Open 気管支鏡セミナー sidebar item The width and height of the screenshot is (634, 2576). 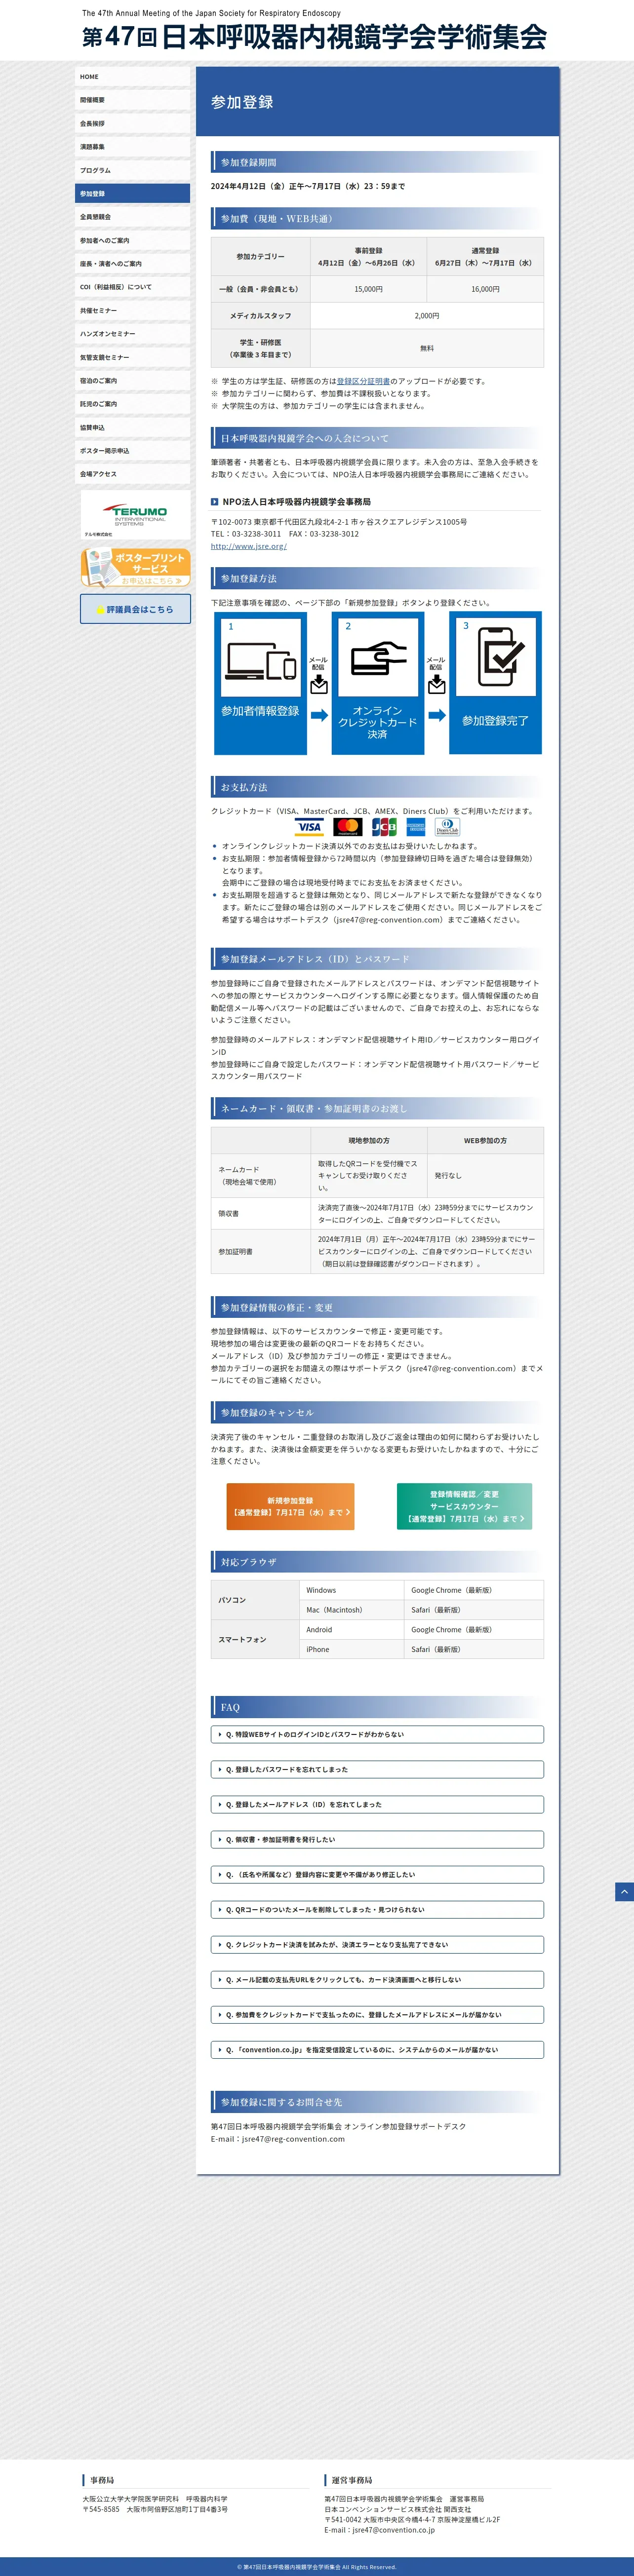point(133,357)
